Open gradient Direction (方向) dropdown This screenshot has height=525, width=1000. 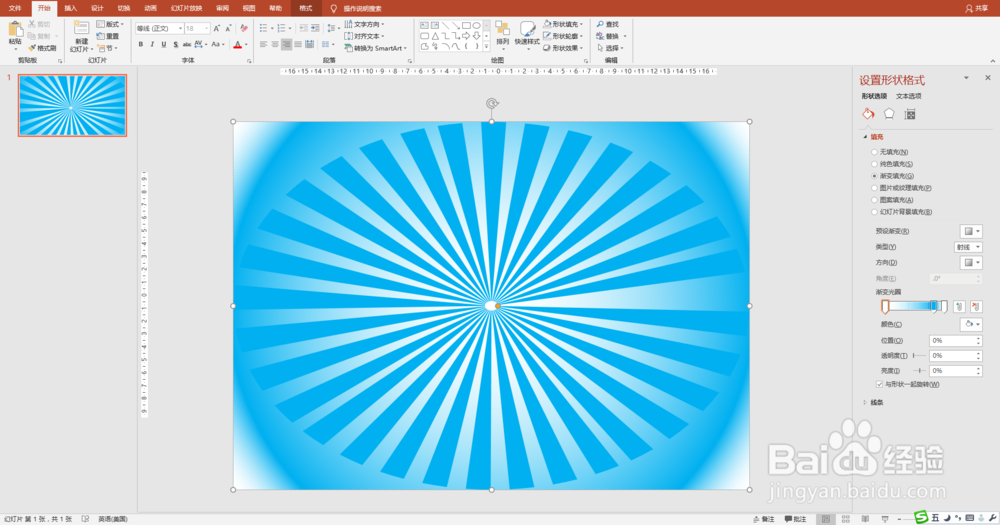[x=971, y=262]
